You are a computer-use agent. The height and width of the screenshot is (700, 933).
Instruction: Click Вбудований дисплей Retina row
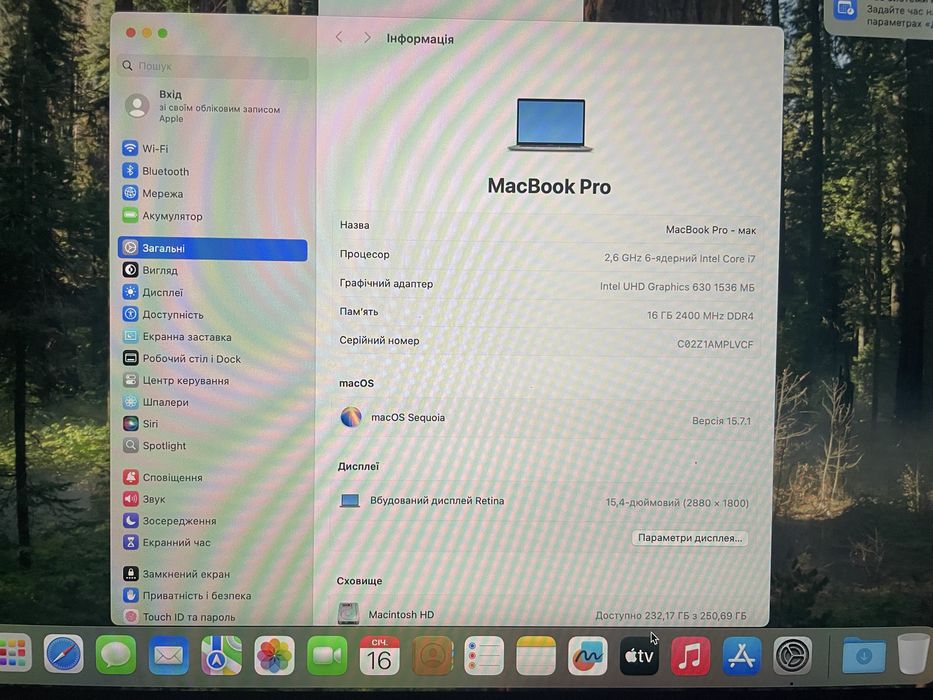[544, 502]
